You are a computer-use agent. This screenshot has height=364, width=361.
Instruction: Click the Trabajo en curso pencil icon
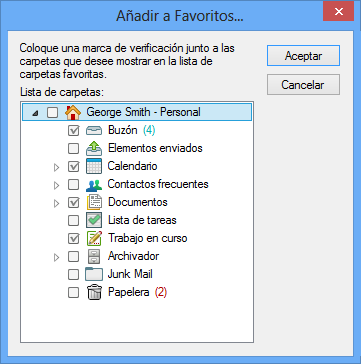tap(94, 238)
